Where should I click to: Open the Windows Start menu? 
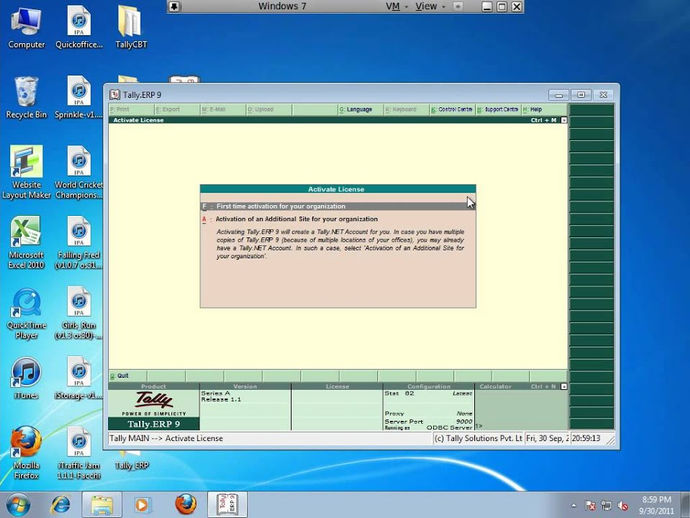point(18,505)
